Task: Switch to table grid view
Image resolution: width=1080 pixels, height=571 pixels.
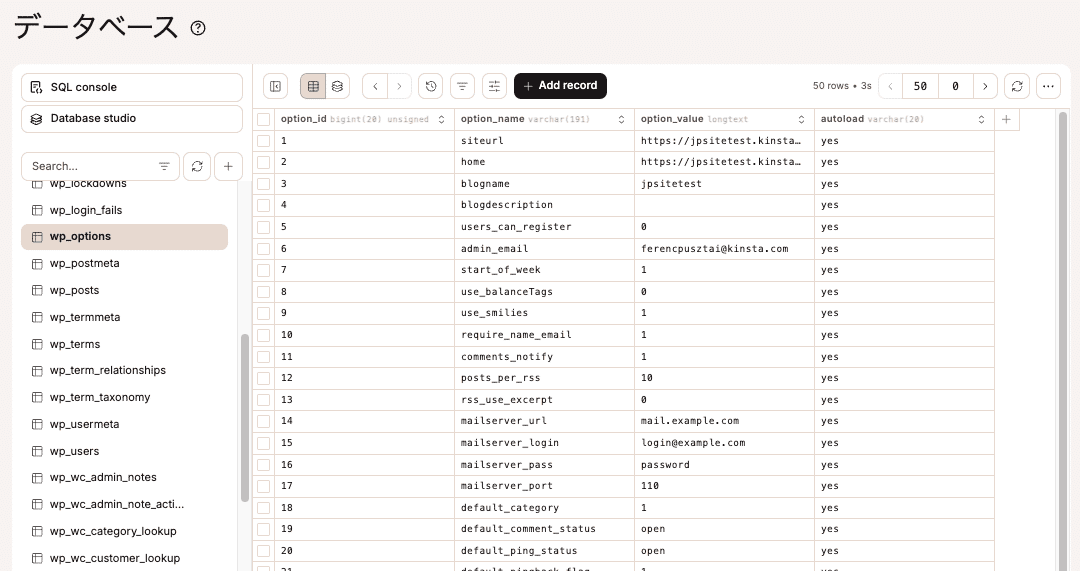Action: pos(313,86)
